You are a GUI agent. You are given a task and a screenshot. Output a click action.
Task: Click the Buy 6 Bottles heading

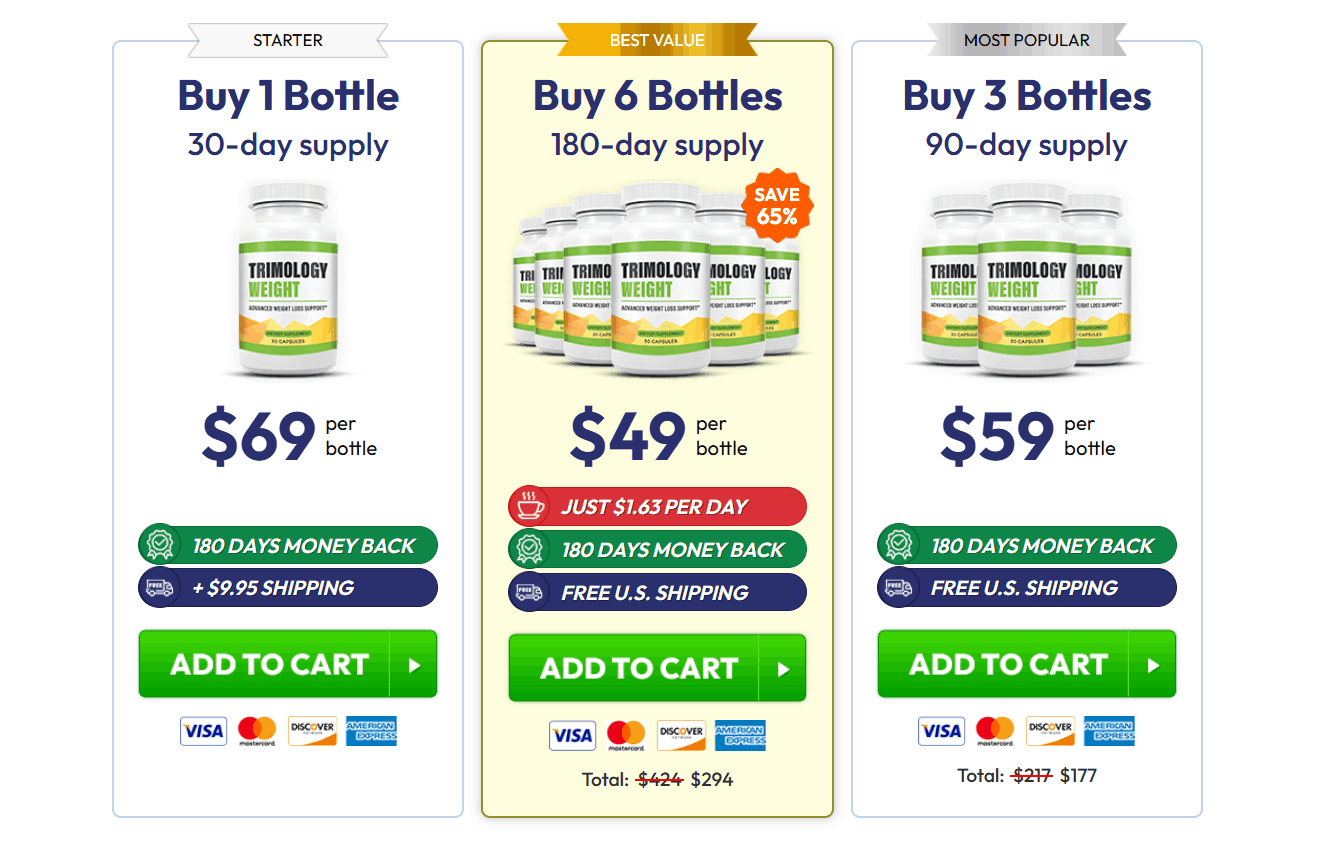[657, 96]
